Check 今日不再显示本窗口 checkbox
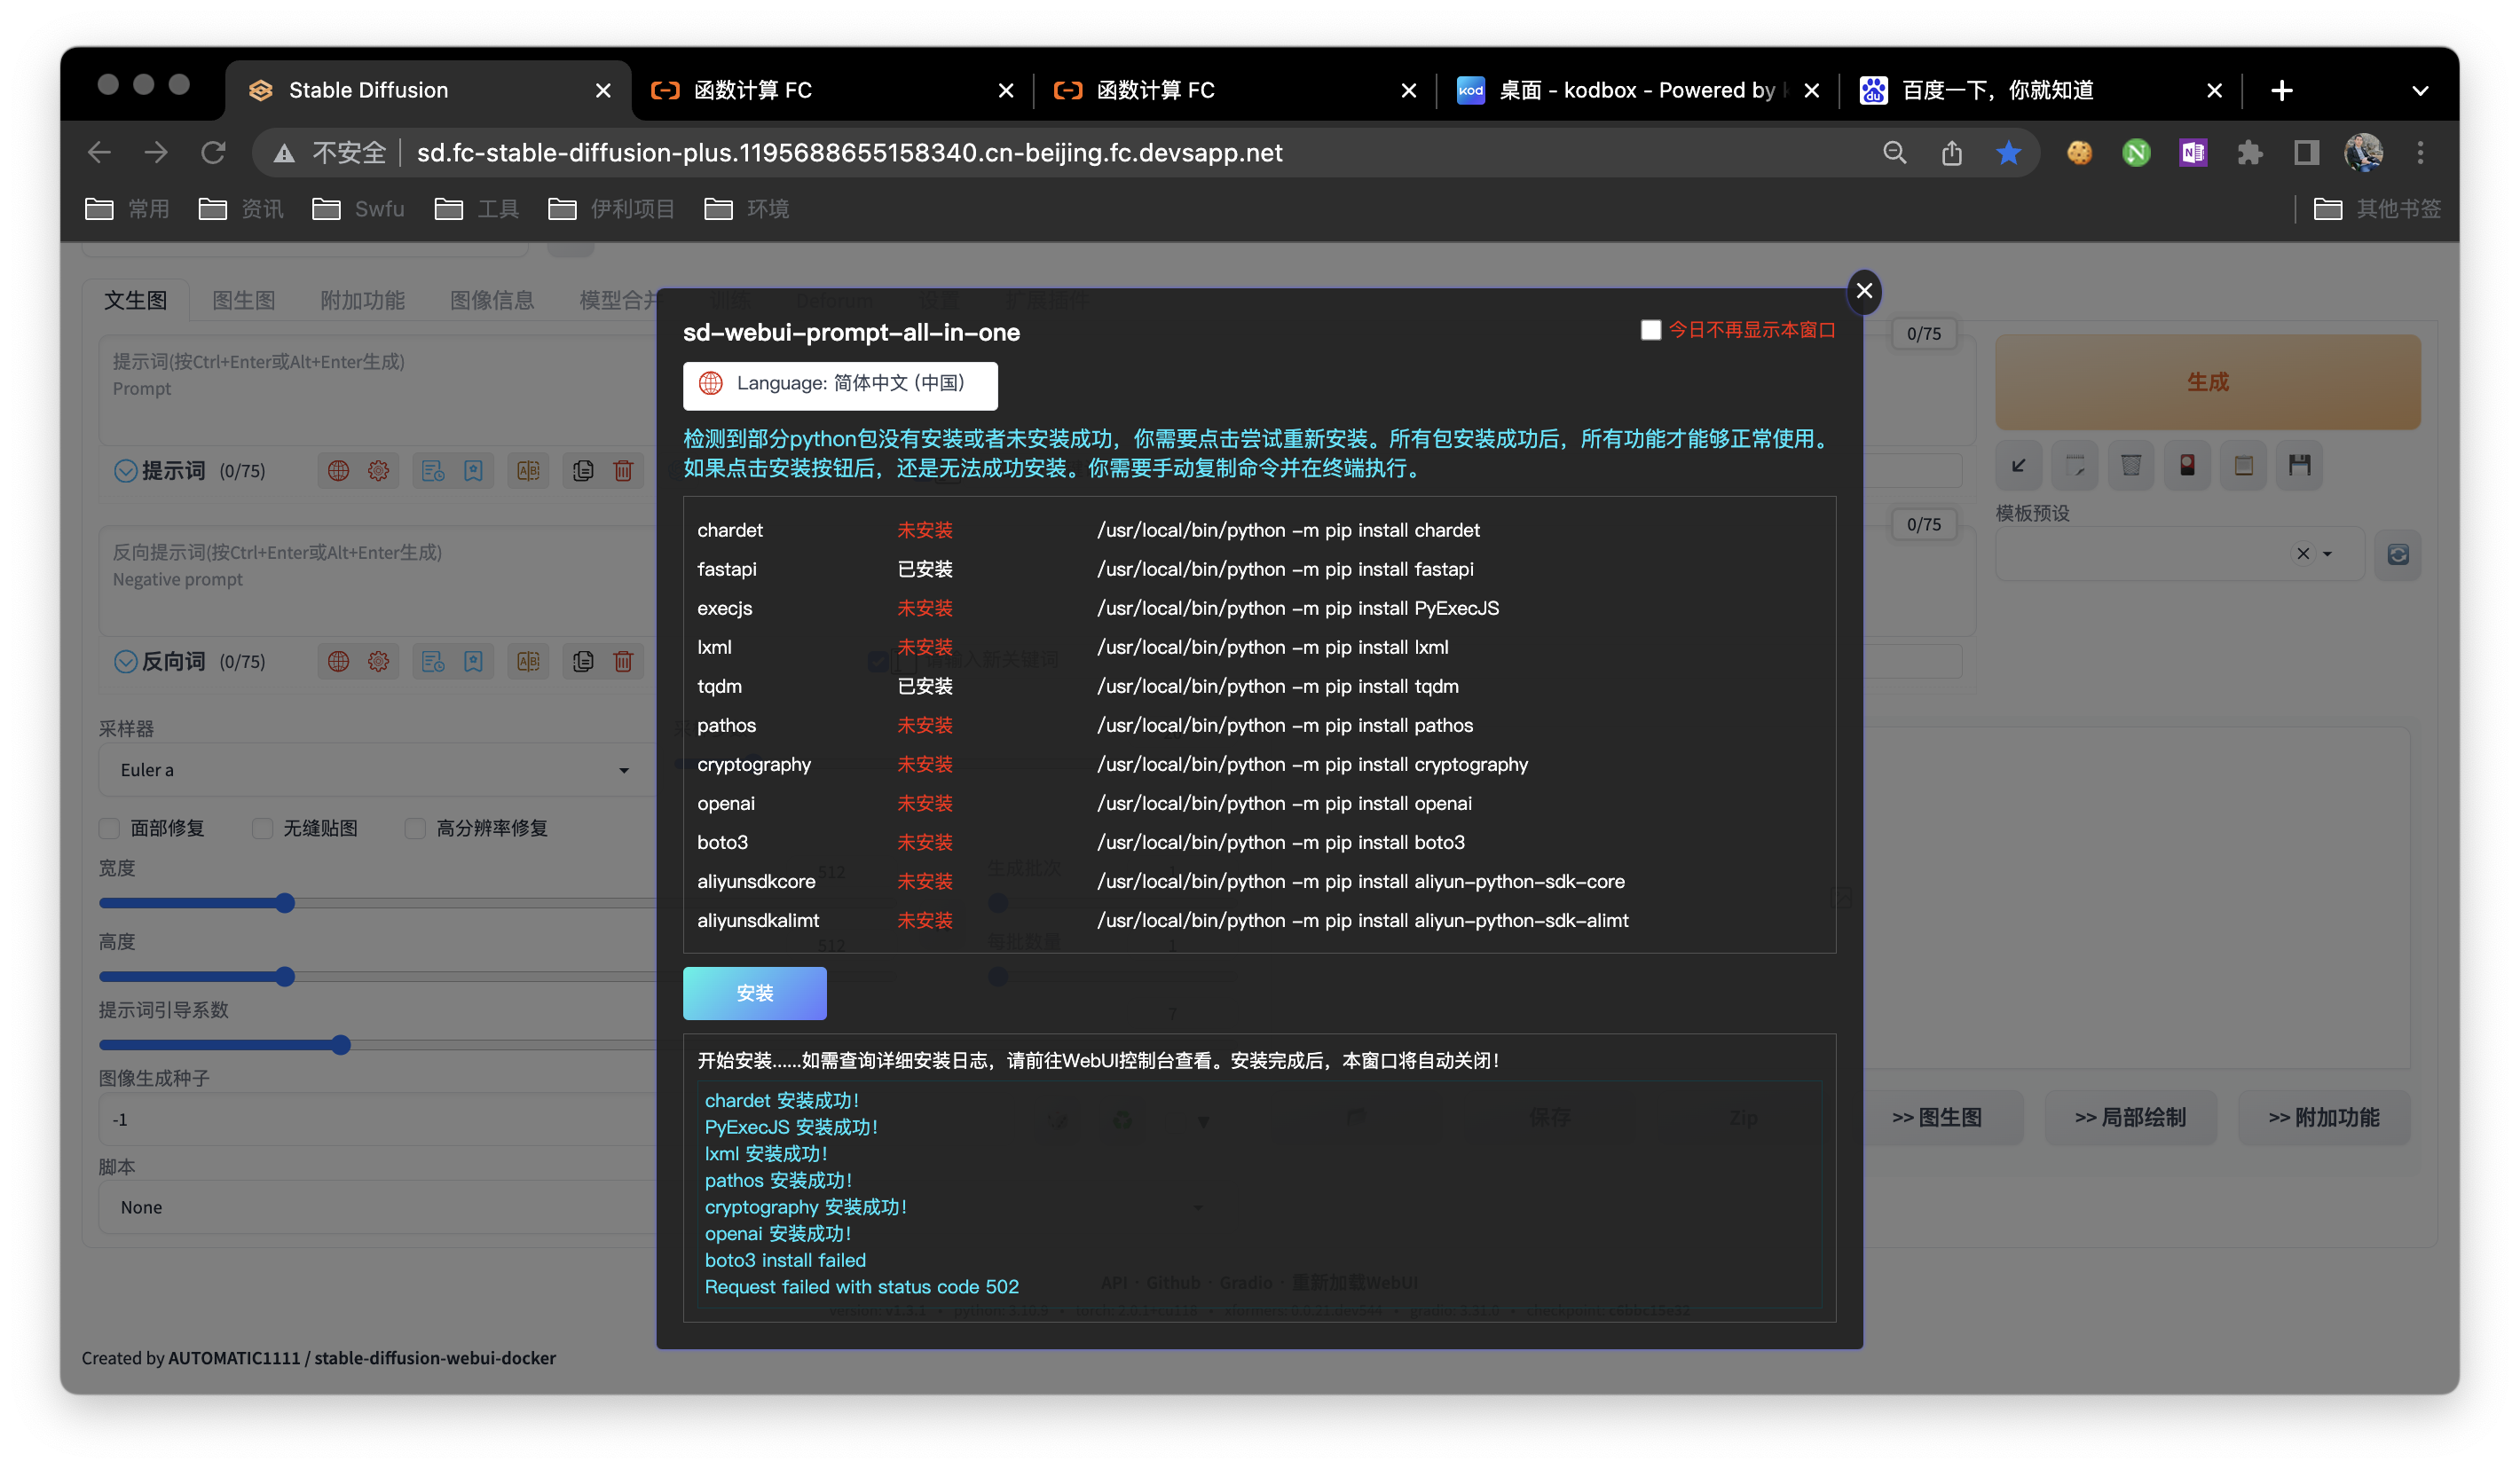2520x1469 pixels. [1651, 330]
